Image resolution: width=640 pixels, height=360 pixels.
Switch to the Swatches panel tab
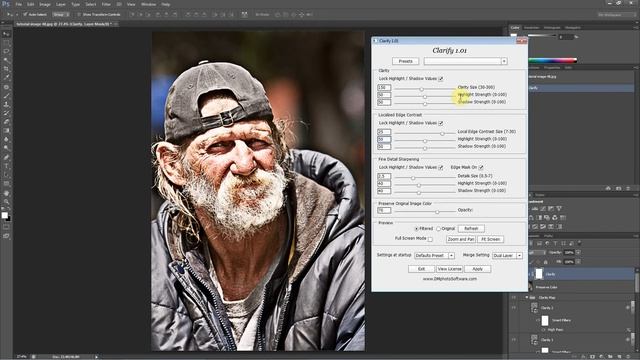531,28
